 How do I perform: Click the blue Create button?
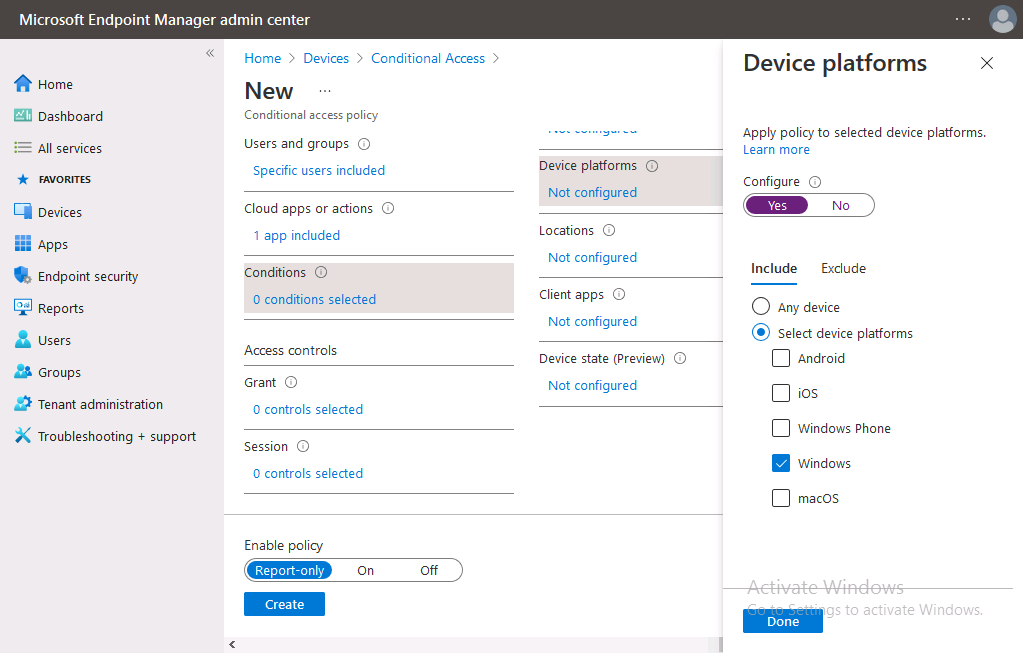(x=284, y=604)
